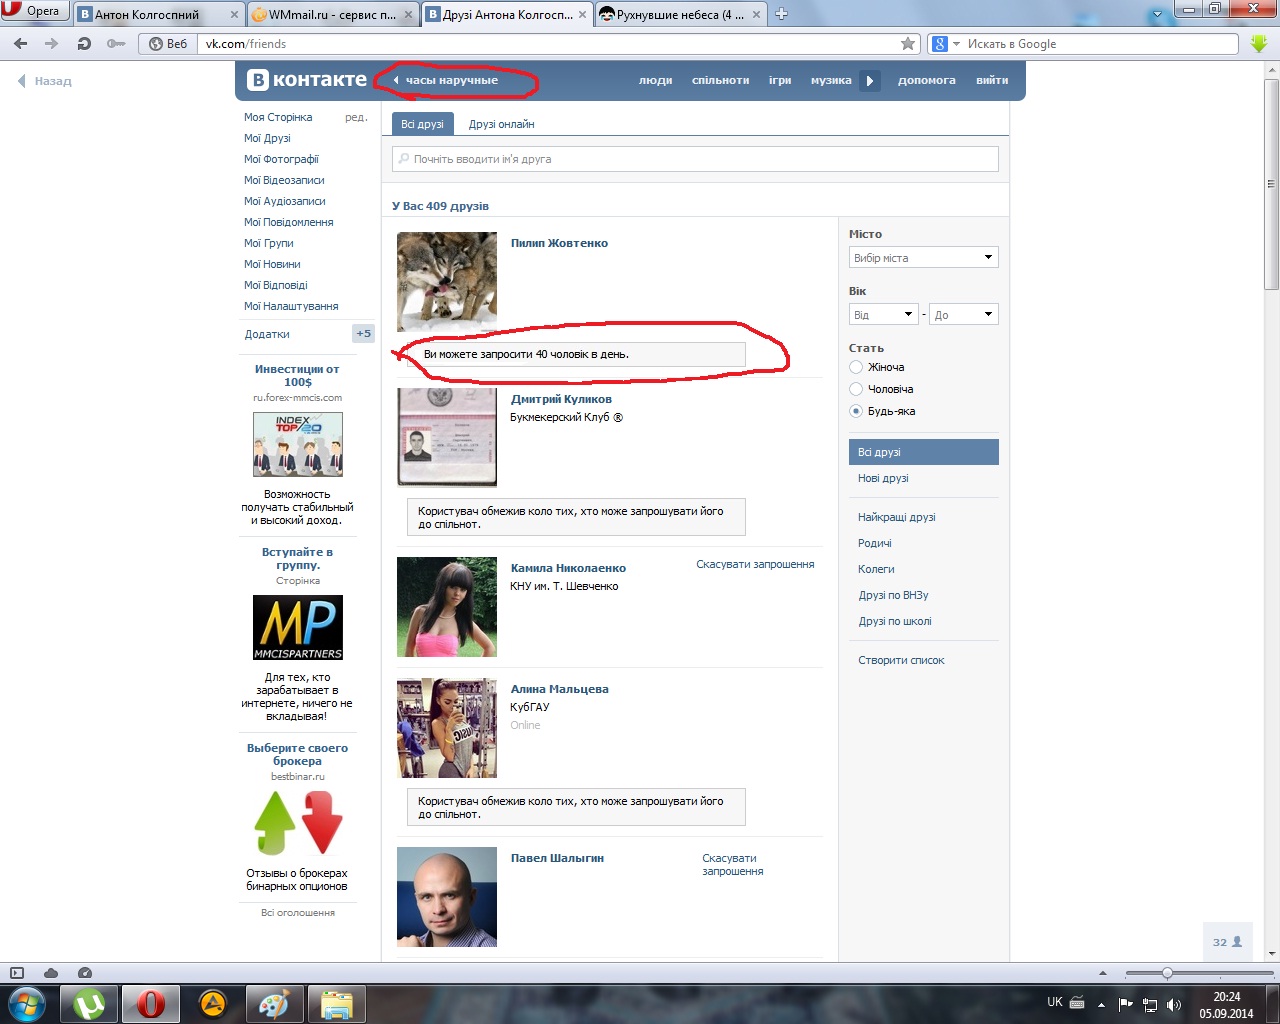Go forward using the browser forward arrow

coord(52,44)
